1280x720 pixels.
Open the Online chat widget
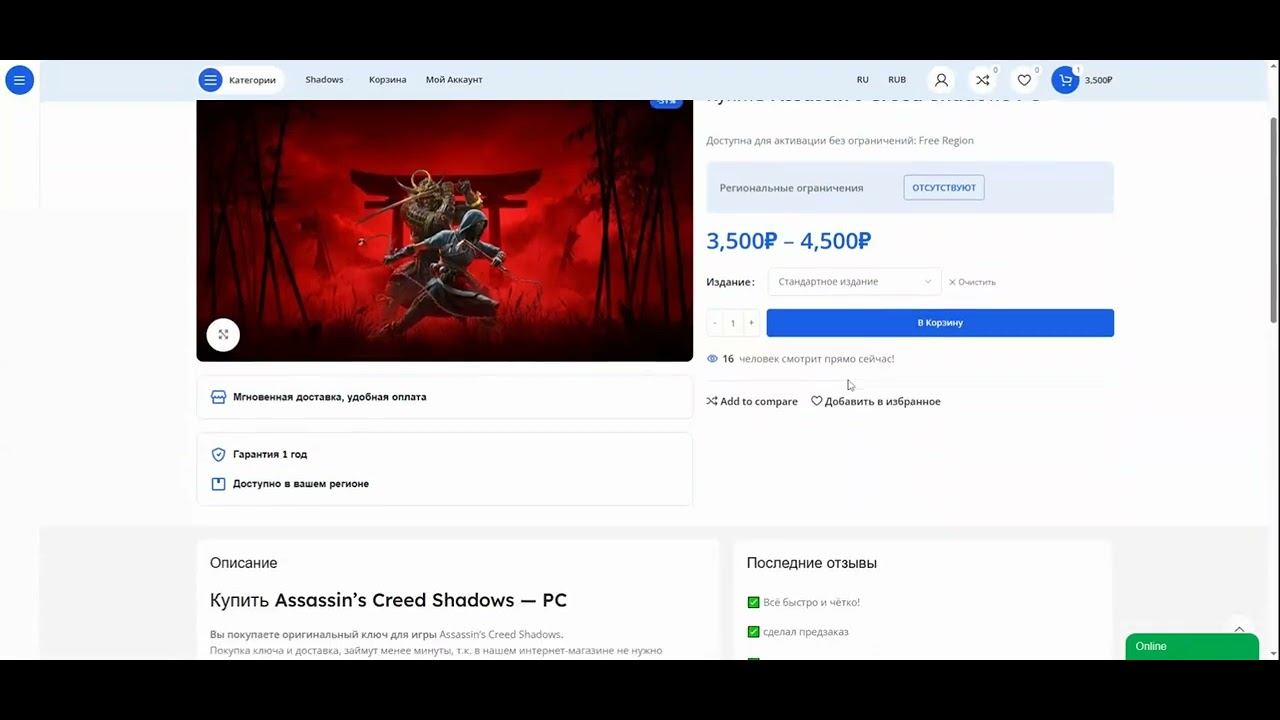[x=1192, y=647]
